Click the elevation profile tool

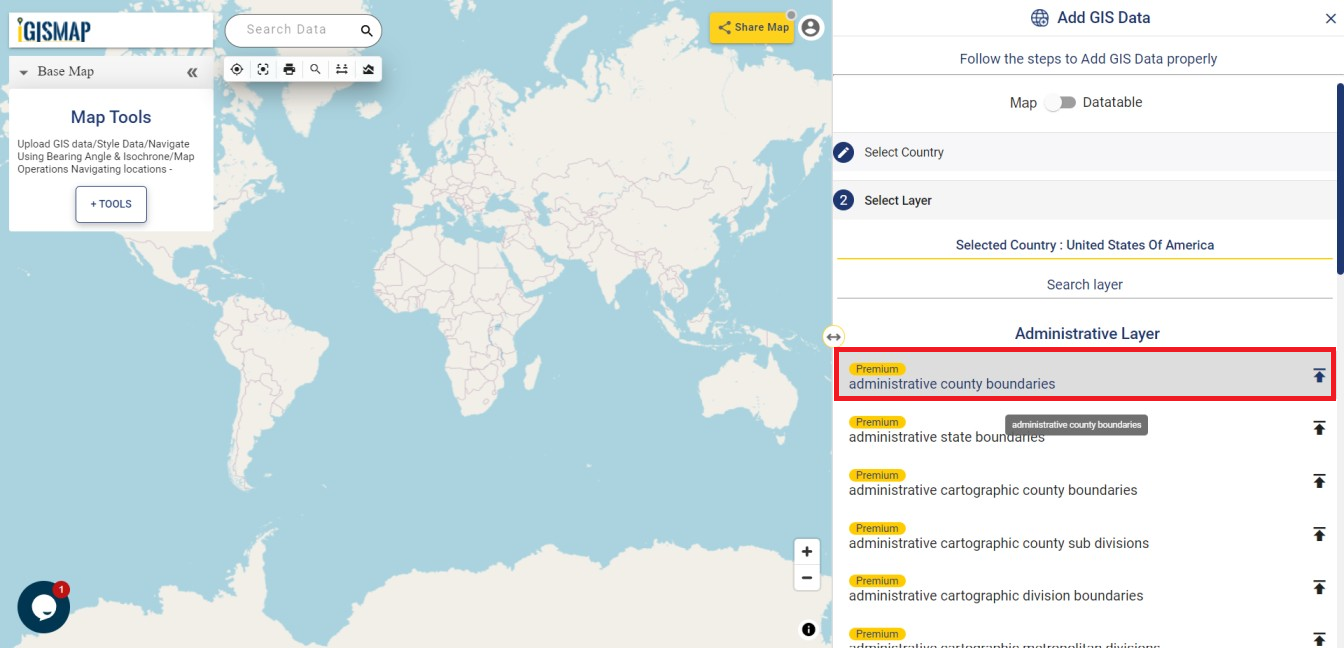tap(368, 68)
